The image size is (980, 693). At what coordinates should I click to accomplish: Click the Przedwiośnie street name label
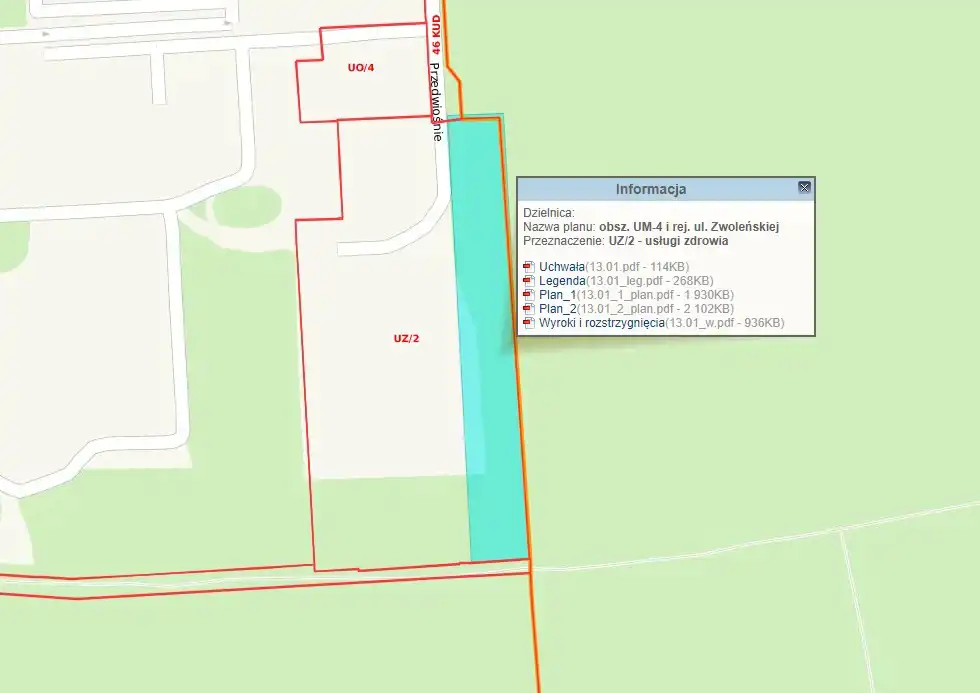click(x=436, y=102)
